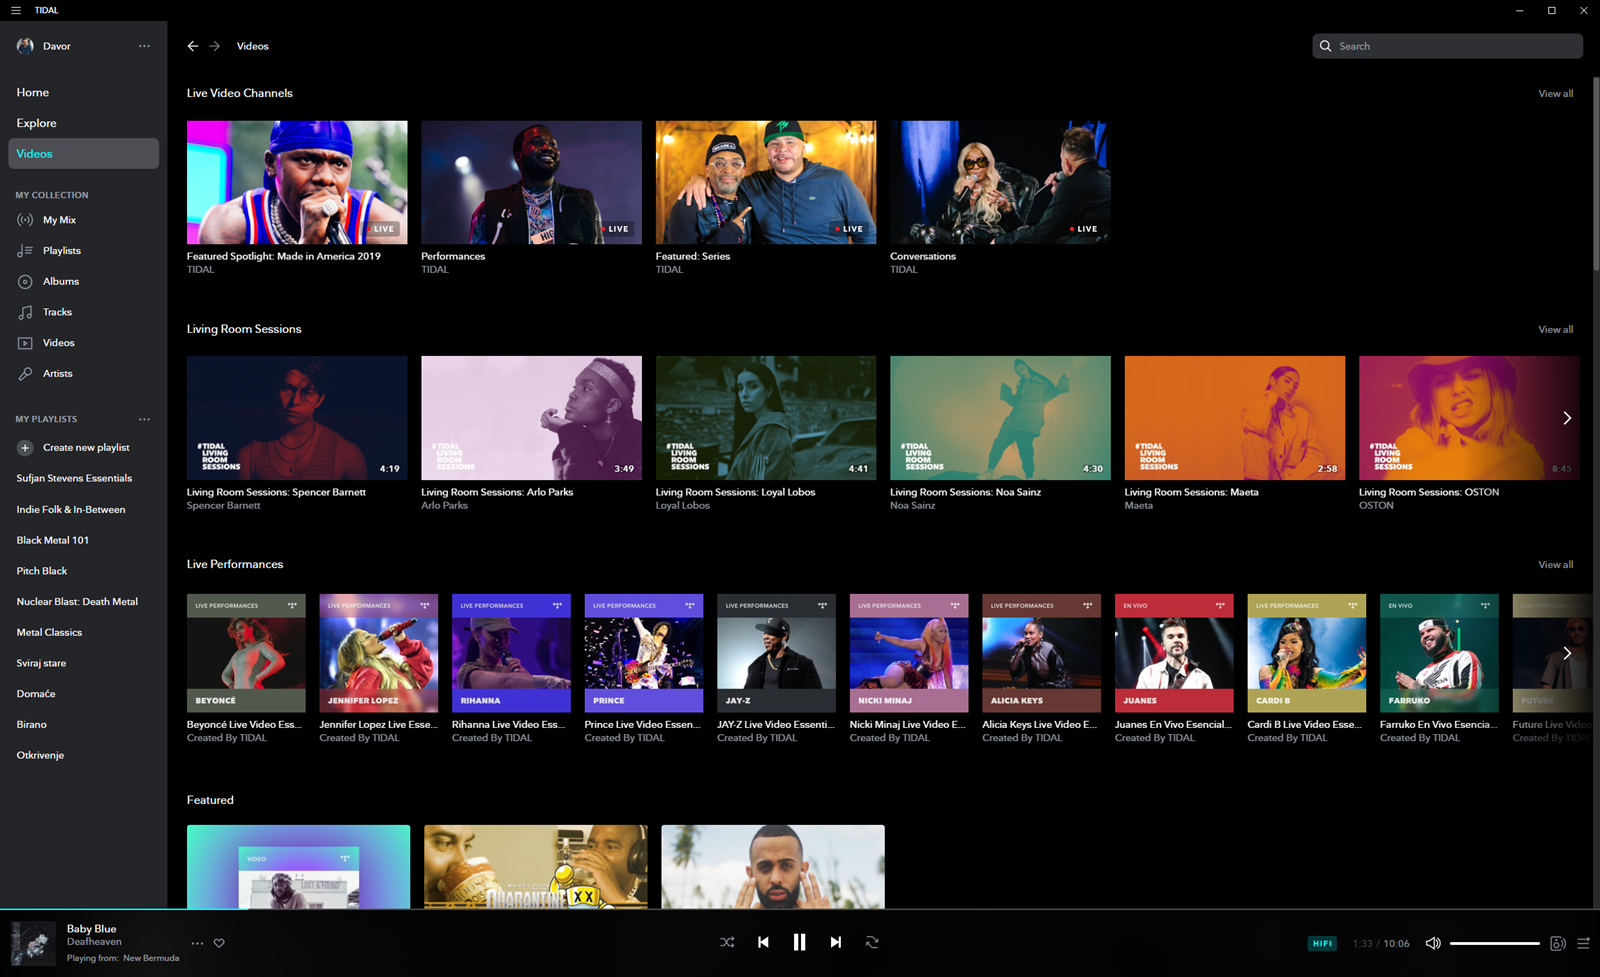
Task: Open Pitch Black playlist
Action: (42, 571)
